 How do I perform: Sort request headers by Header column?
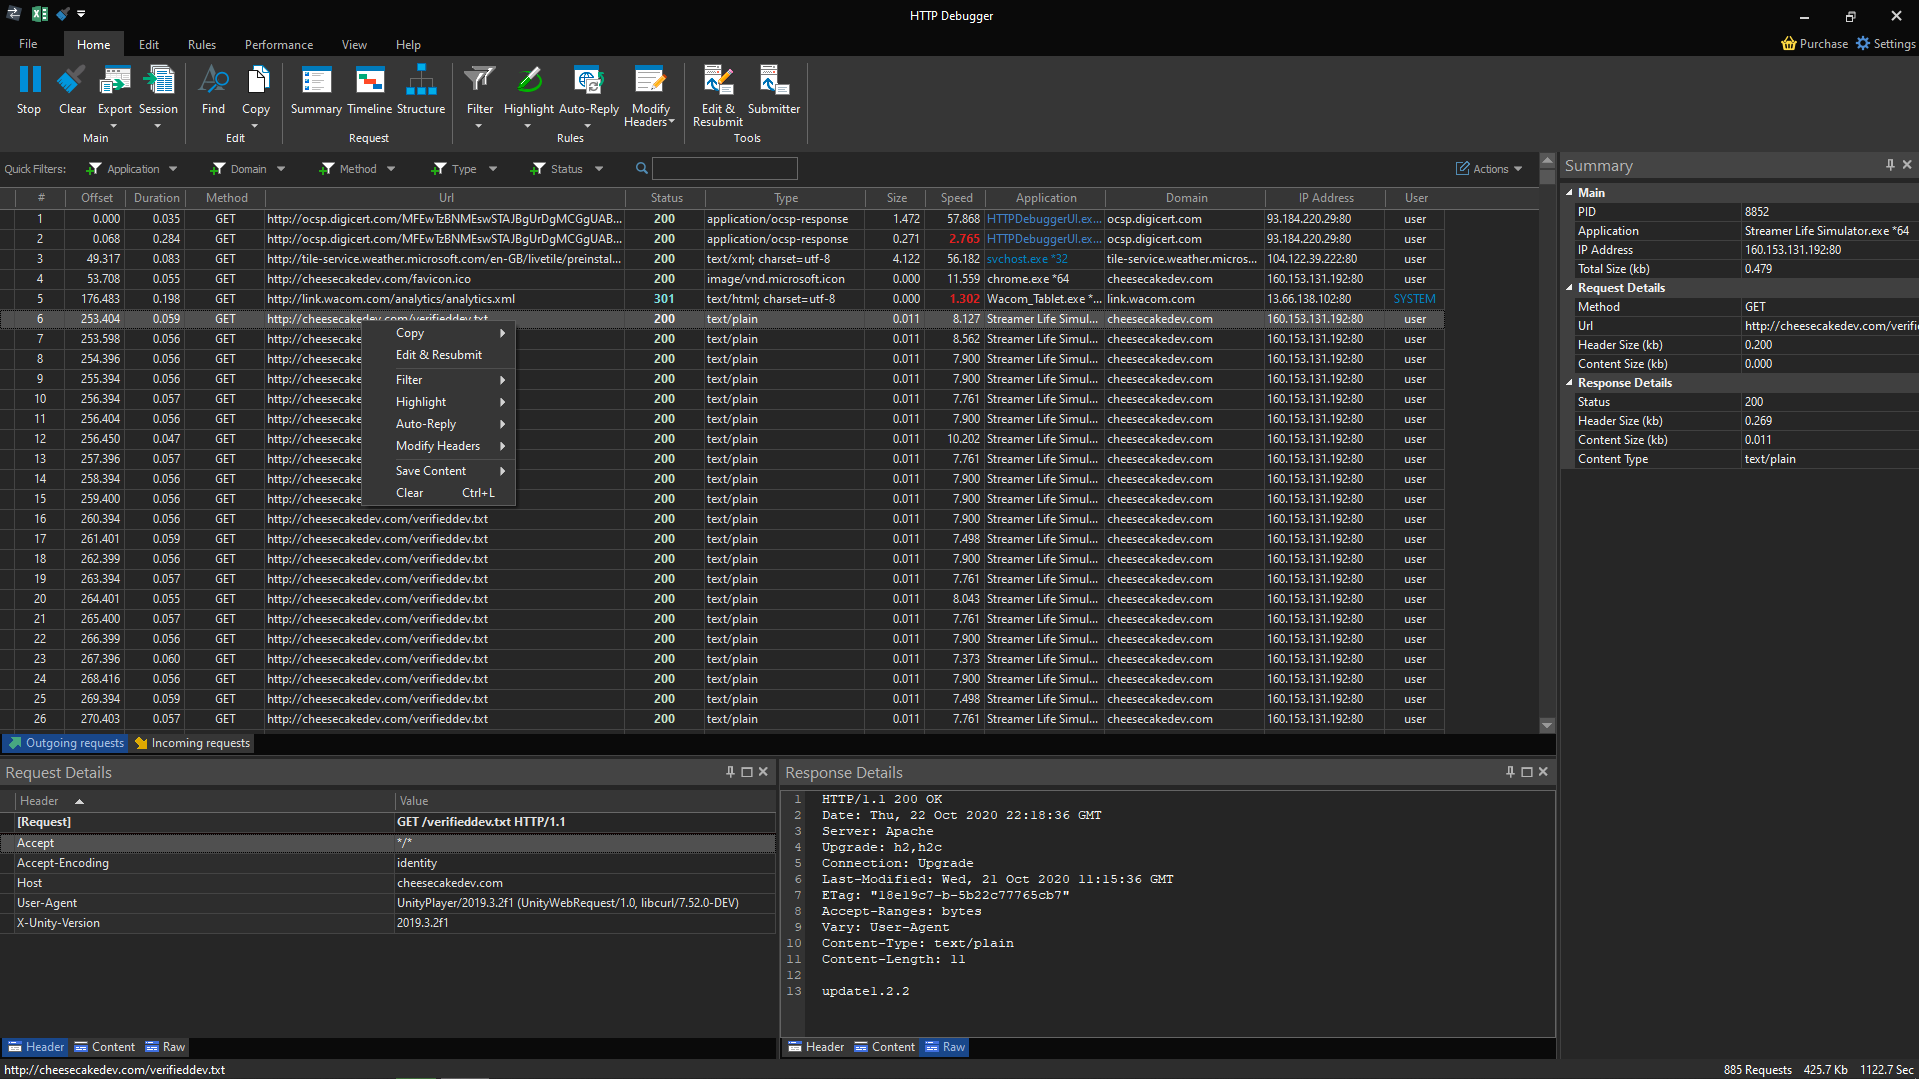click(205, 801)
